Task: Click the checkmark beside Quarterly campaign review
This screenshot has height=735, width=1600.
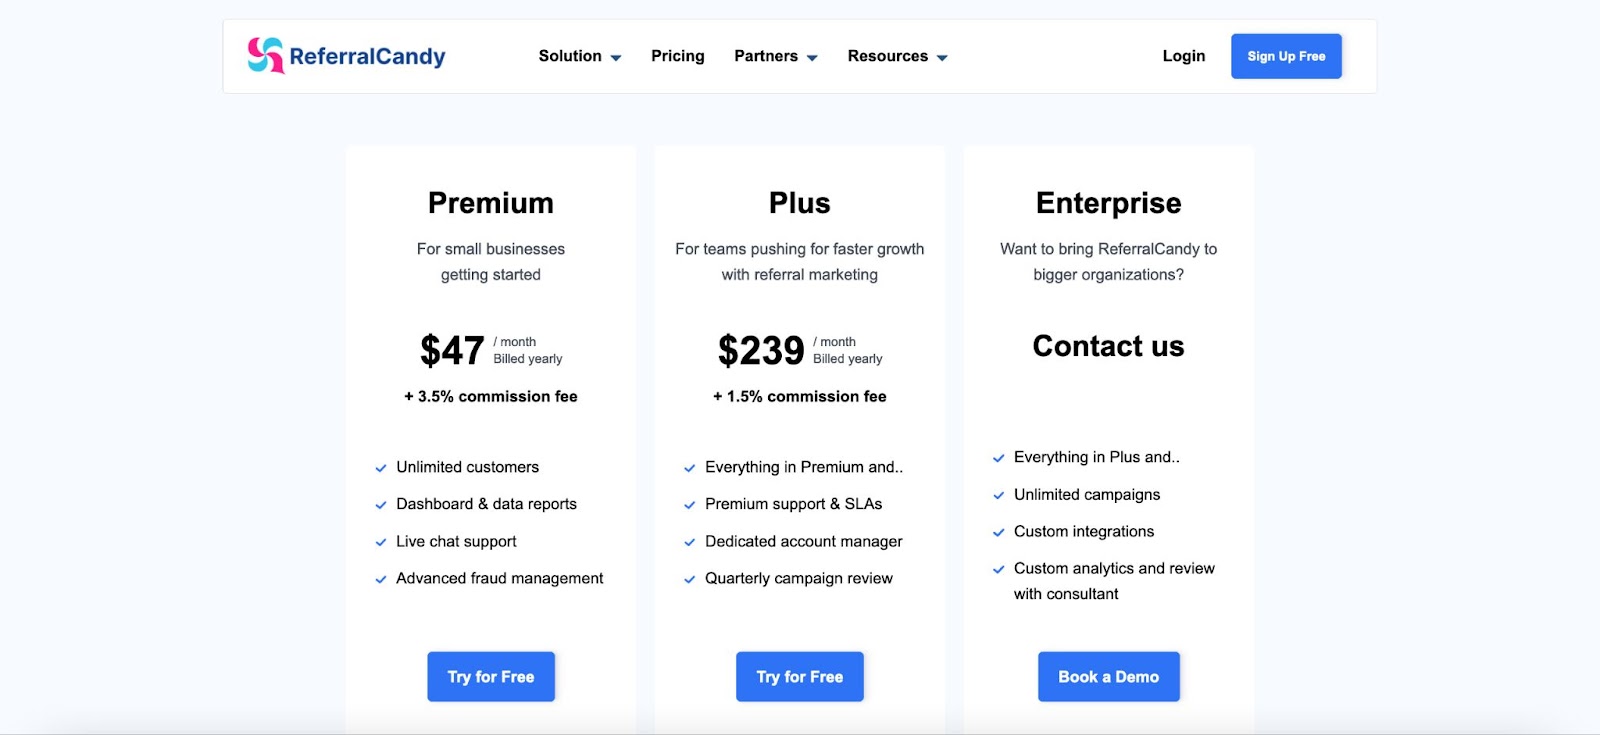Action: click(689, 578)
